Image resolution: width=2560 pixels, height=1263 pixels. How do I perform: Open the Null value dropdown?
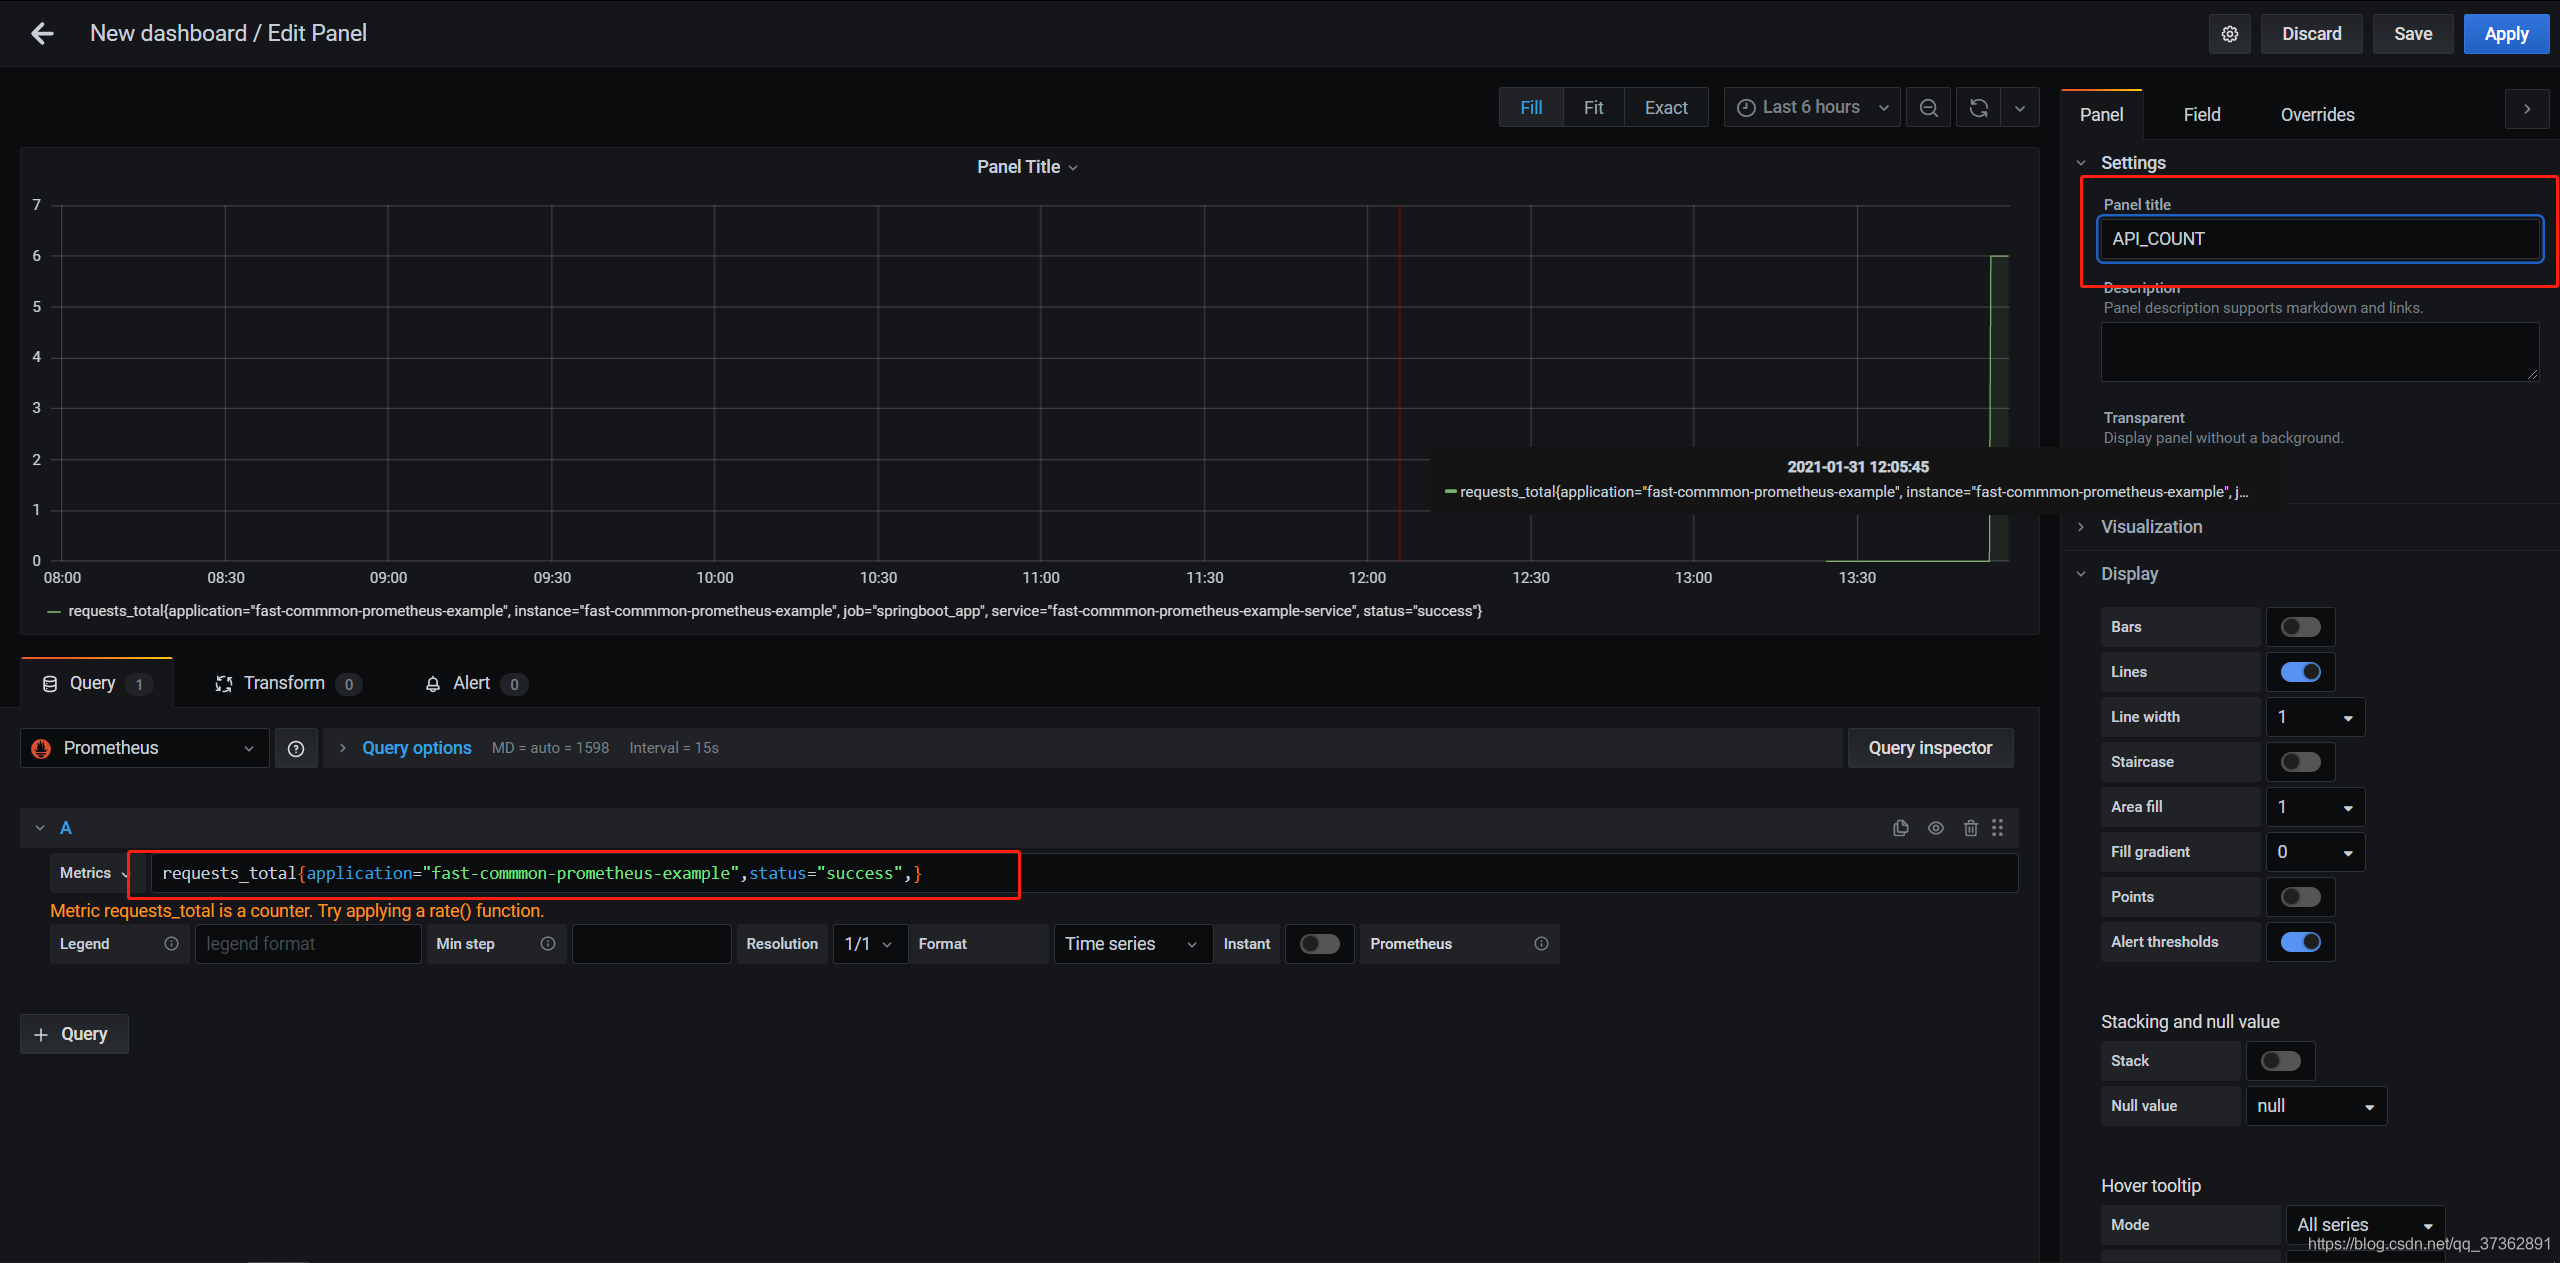[x=2316, y=1106]
